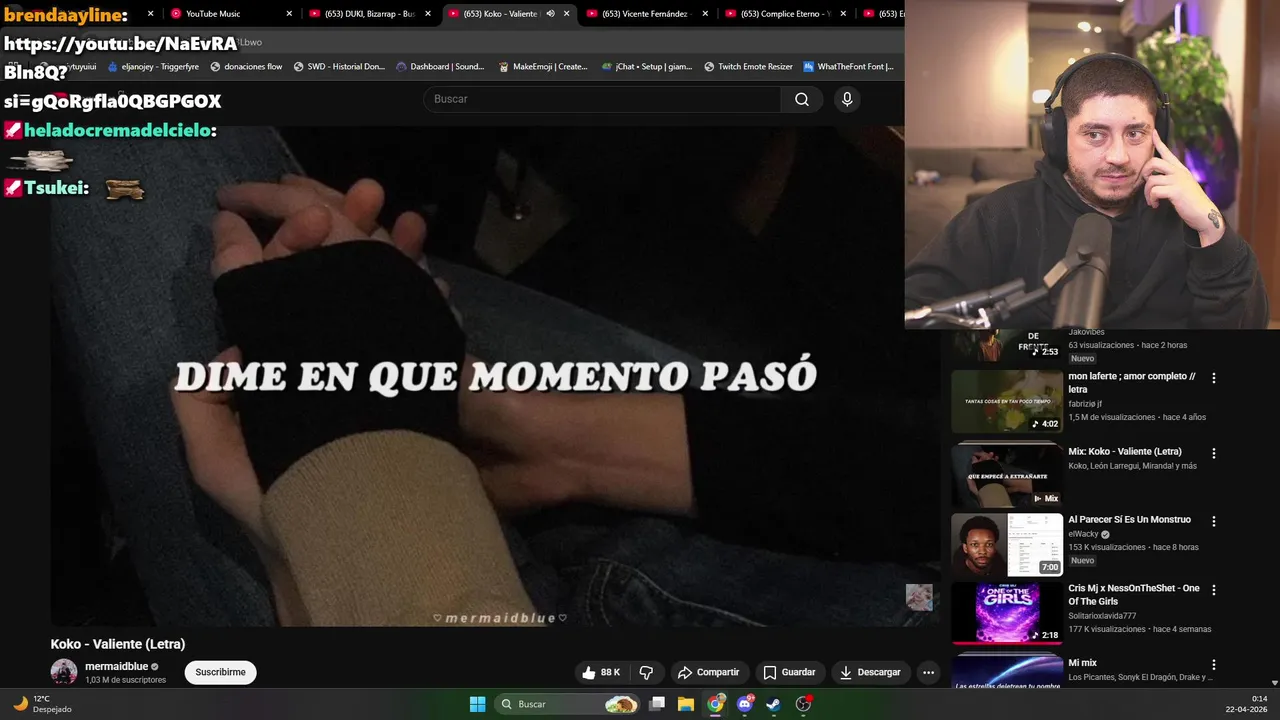This screenshot has height=720, width=1280.
Task: Click 'Mi mix' title in sidebar
Action: [x=1082, y=663]
